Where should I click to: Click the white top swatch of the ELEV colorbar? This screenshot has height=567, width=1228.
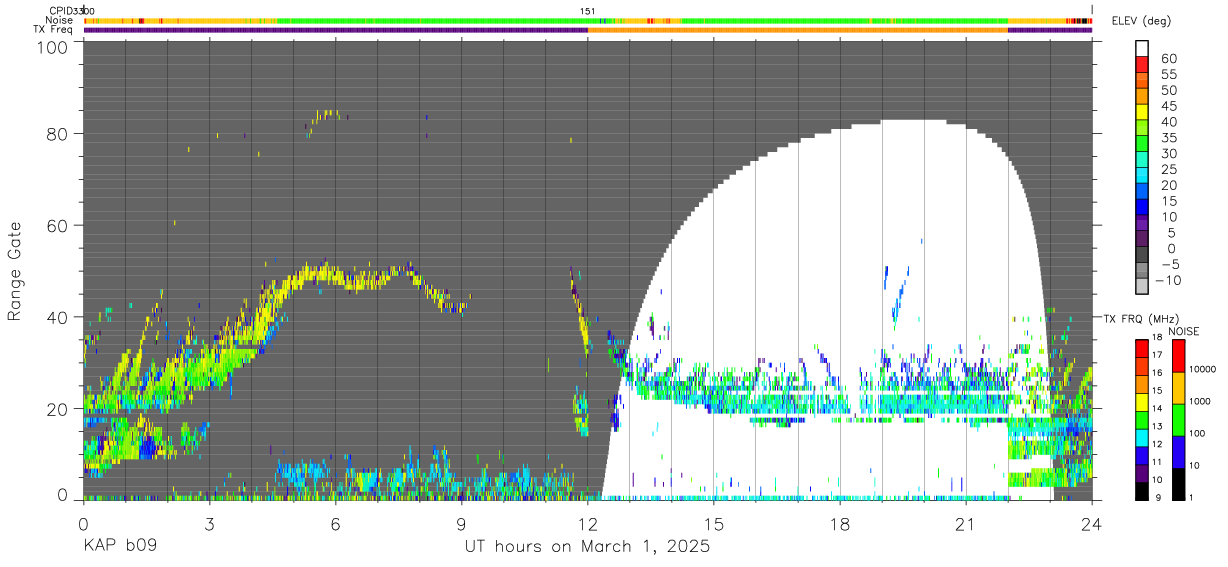pos(1142,49)
